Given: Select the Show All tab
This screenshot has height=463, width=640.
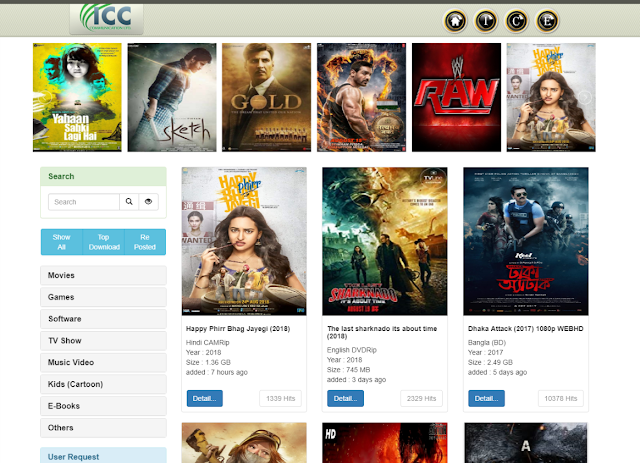Looking at the screenshot, I should [62, 242].
